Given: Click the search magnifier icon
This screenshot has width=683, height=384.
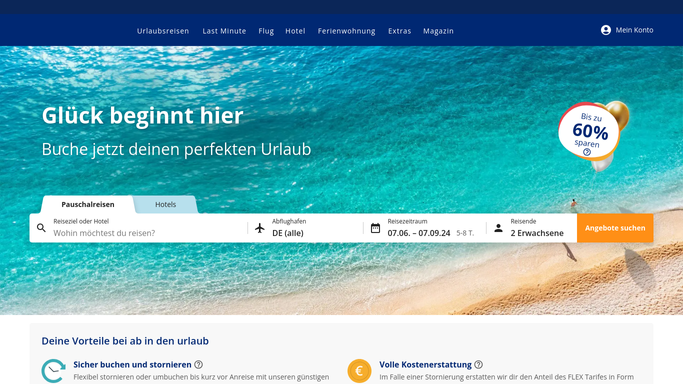Looking at the screenshot, I should [41, 228].
